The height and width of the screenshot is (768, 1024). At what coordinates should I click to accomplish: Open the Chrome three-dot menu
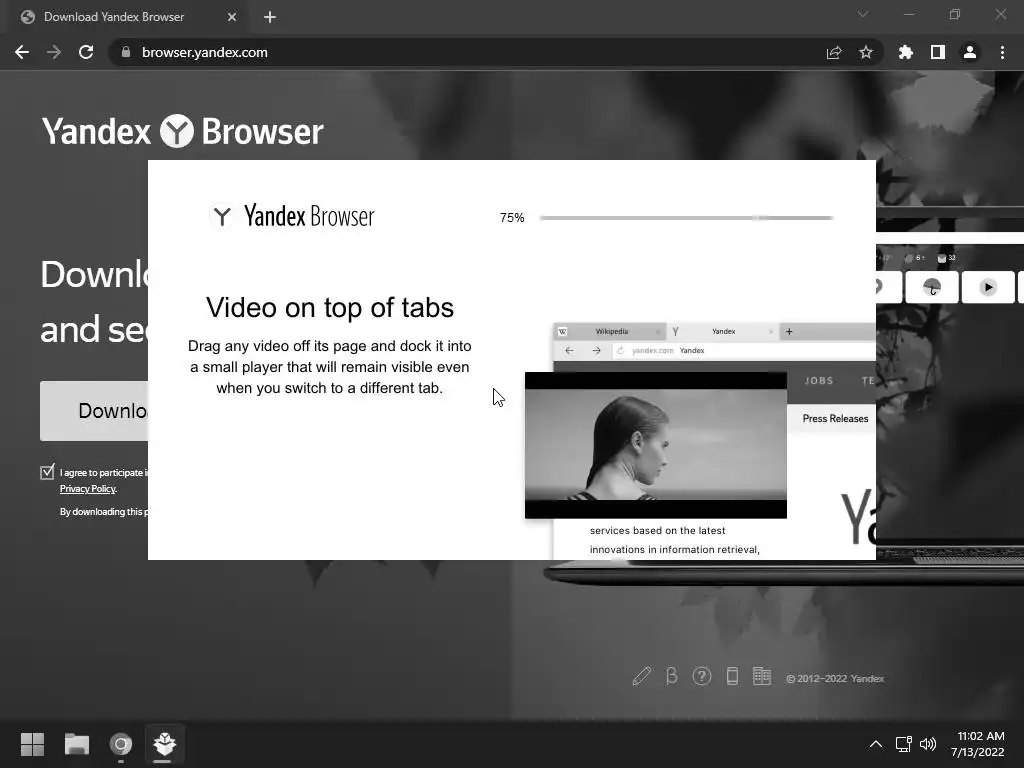point(1002,52)
